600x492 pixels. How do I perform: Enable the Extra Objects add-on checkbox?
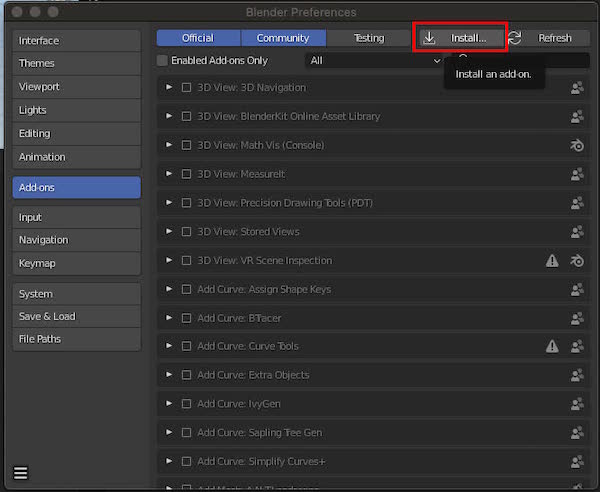coord(186,375)
